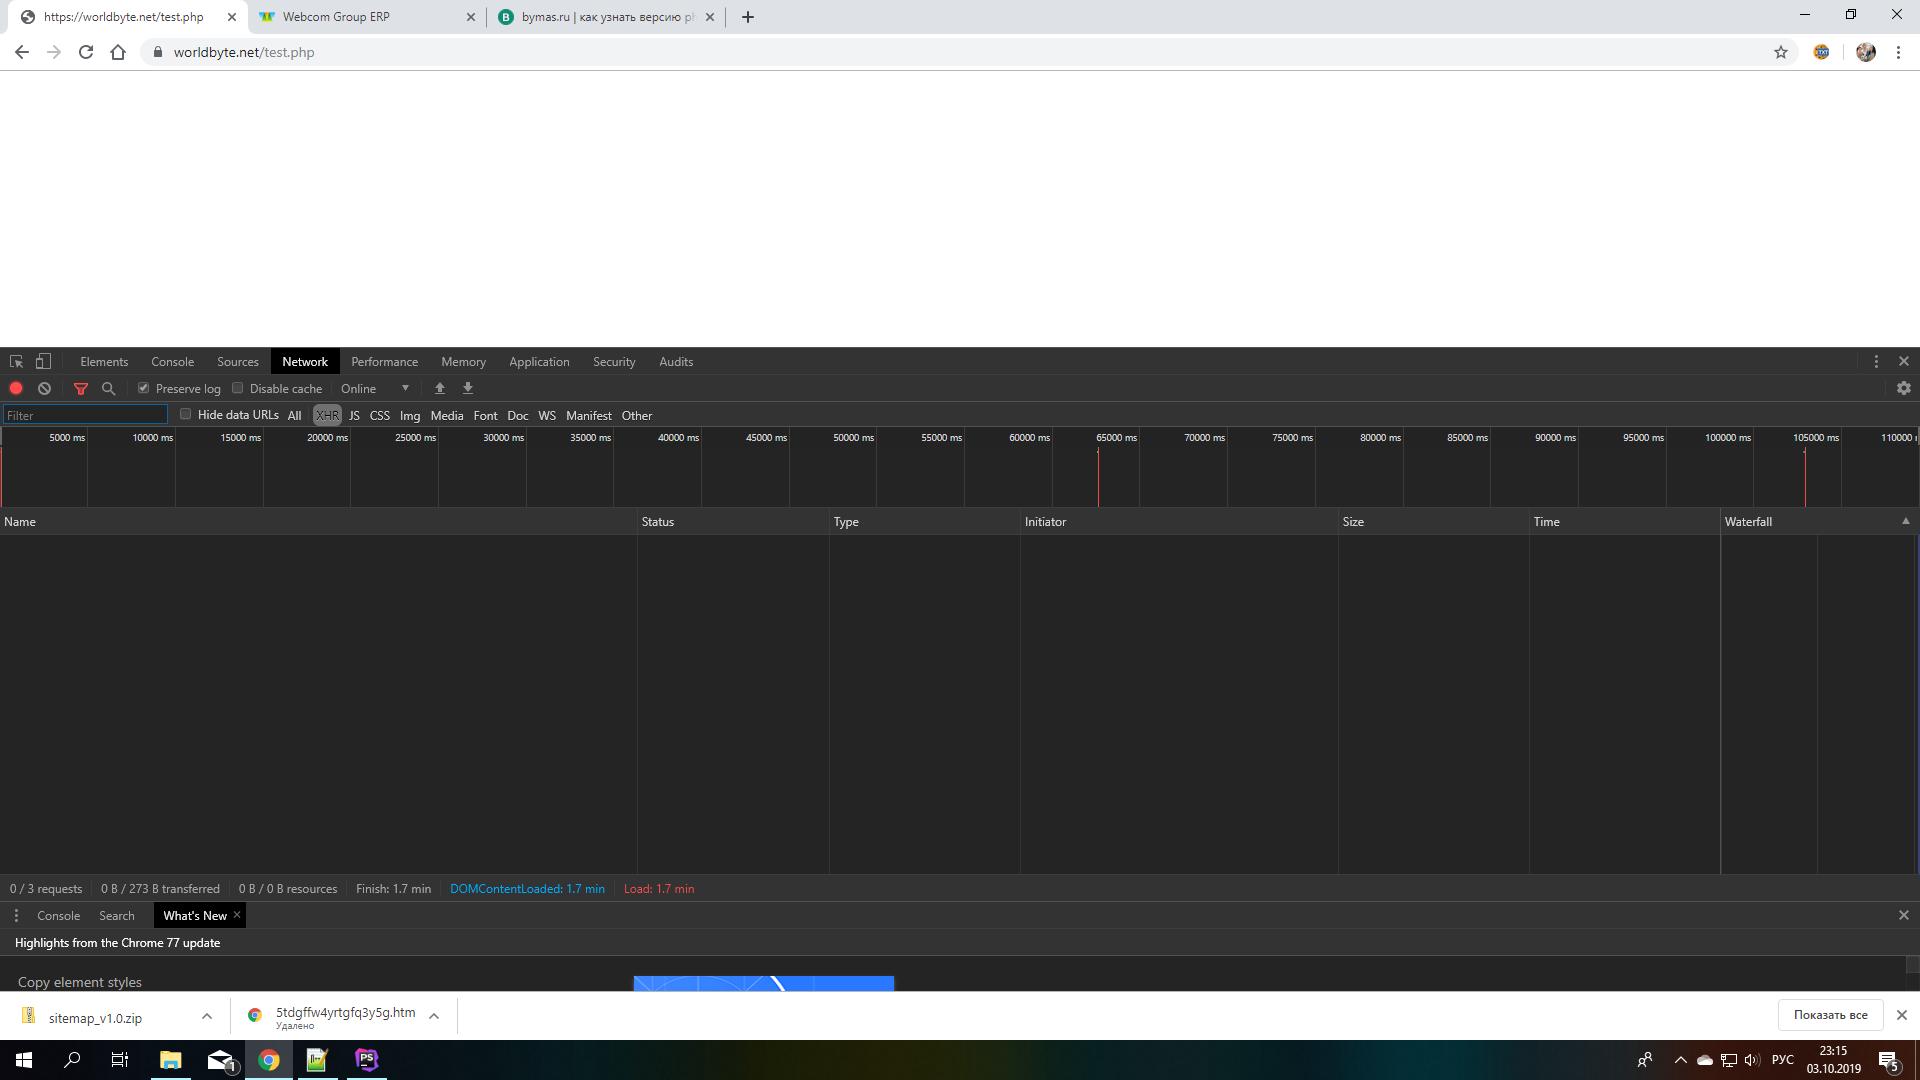The image size is (1920, 1080).
Task: Click the Показать все button
Action: click(1830, 1015)
